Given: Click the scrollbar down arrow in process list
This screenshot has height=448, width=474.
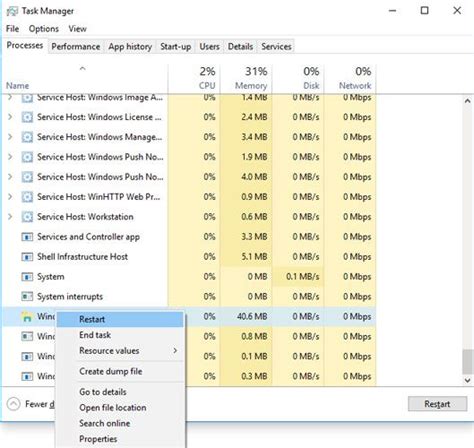Looking at the screenshot, I should 467,380.
